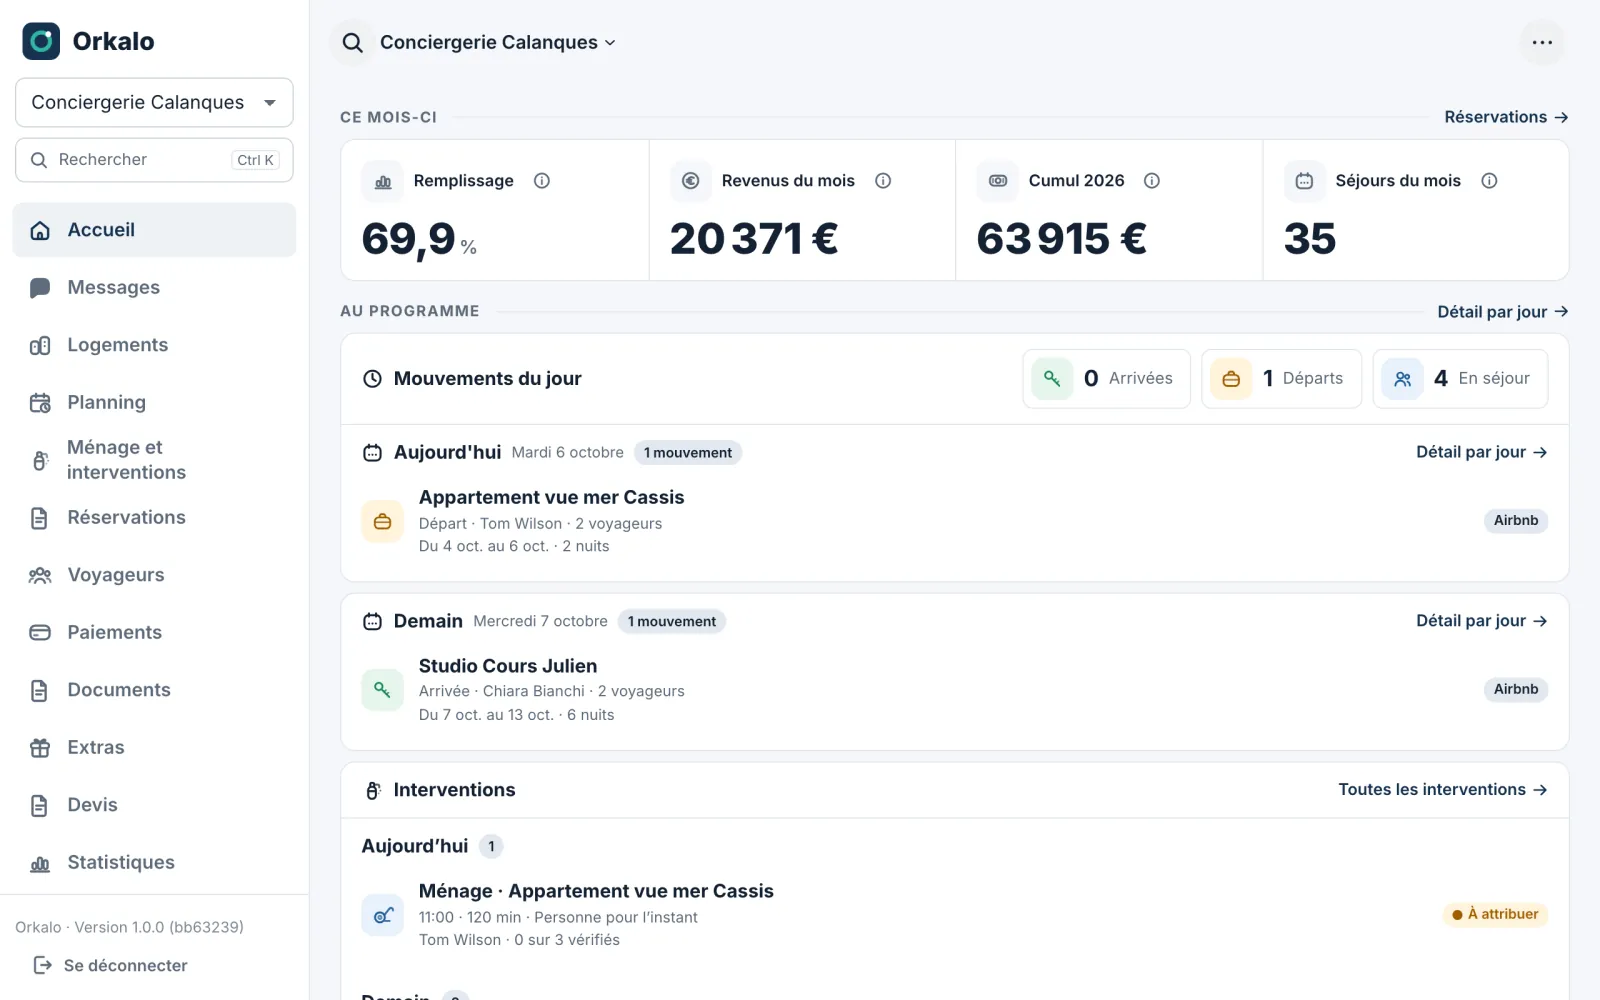Open Extras page
Screen dimensions: 1600x1000
154,748
